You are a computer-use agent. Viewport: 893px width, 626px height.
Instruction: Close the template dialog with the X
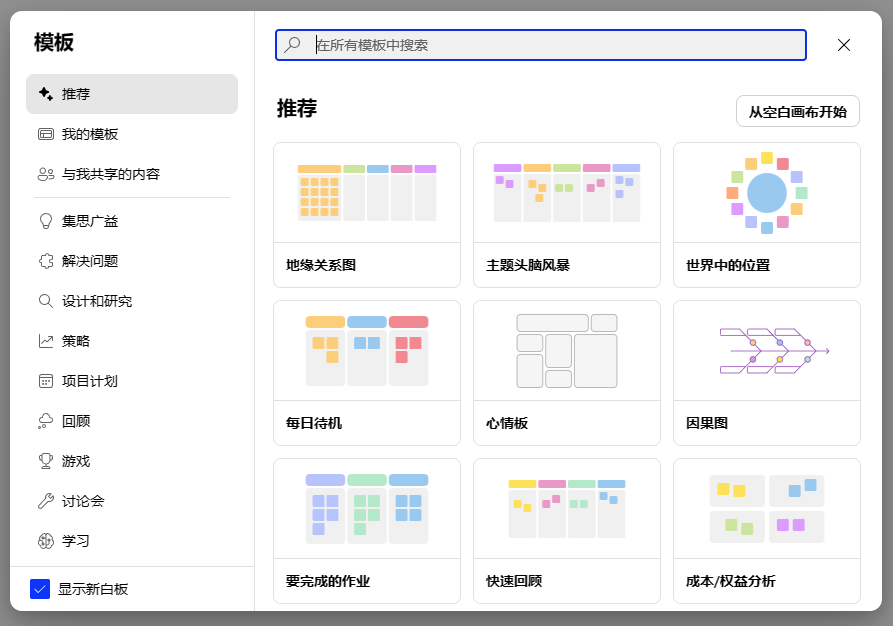(x=843, y=45)
